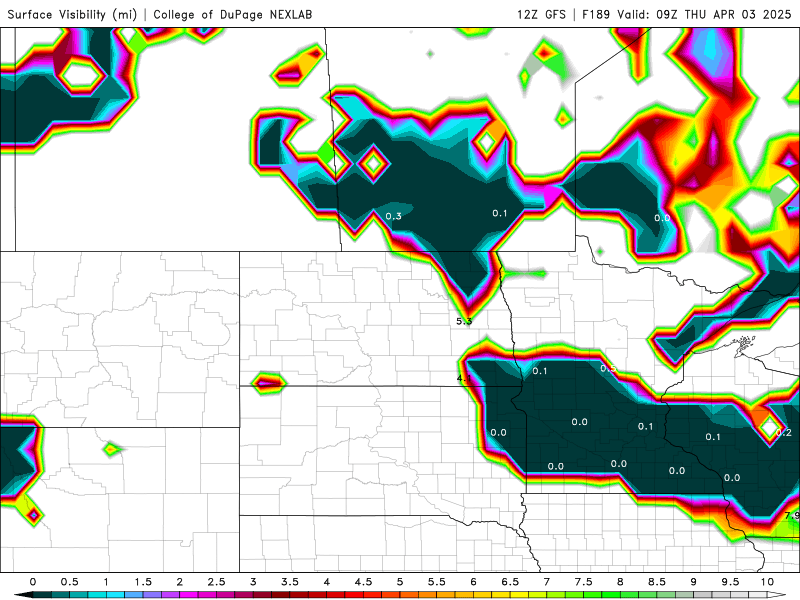This screenshot has width=800, height=600.
Task: Click the colorbar tick label "4.5"
Action: tap(363, 582)
